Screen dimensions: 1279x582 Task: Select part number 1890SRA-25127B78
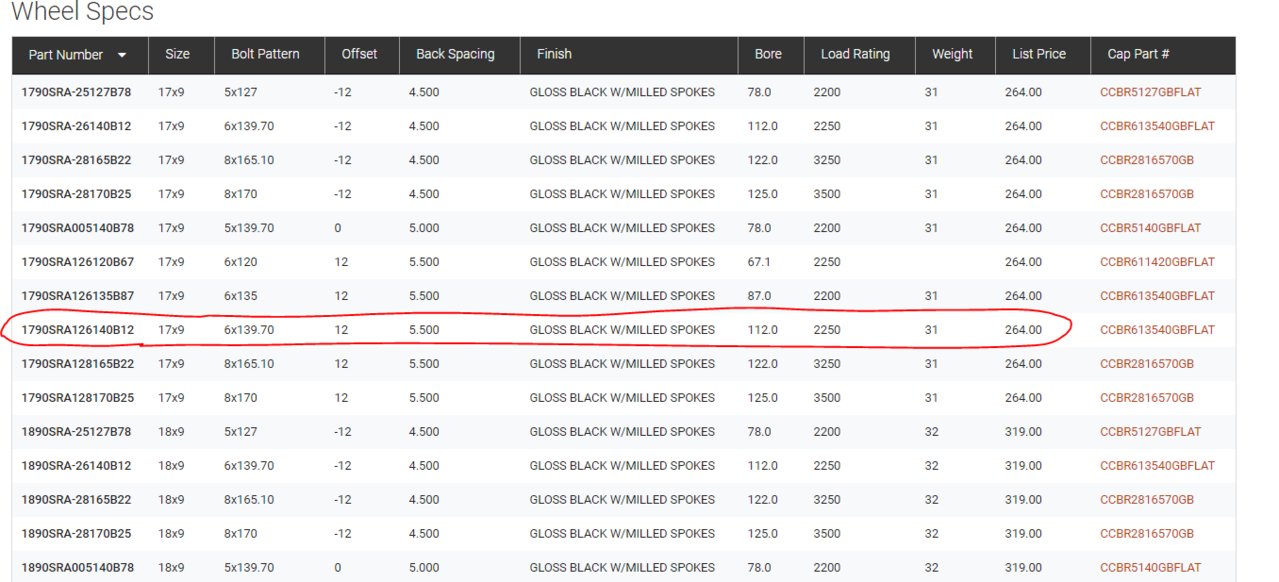76,432
